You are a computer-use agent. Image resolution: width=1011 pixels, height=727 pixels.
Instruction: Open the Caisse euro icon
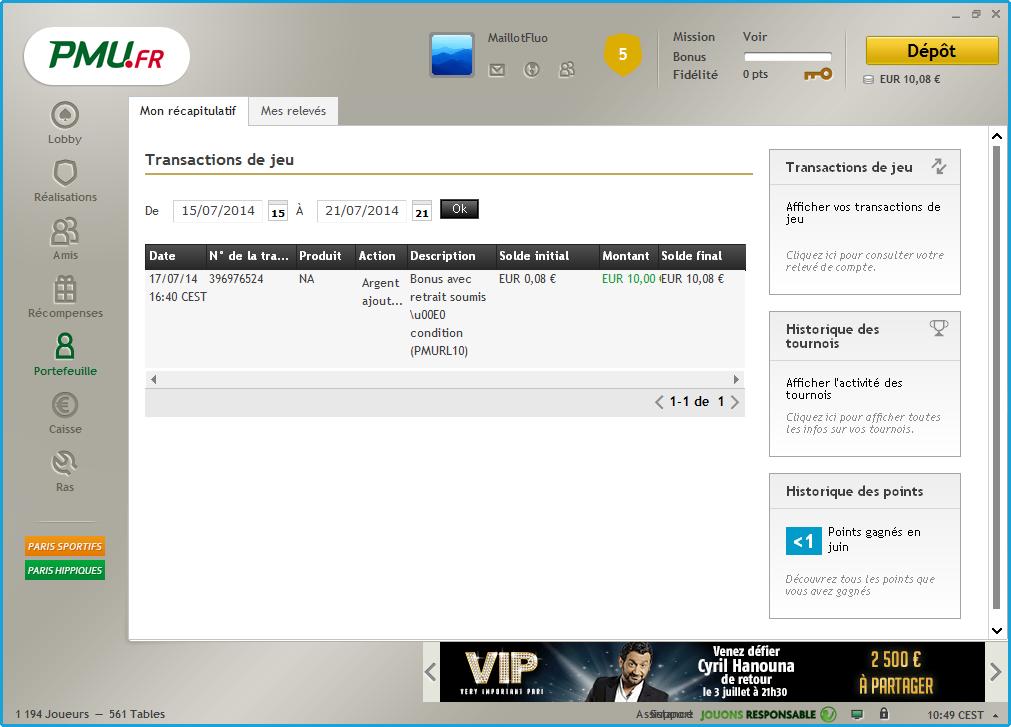point(64,405)
